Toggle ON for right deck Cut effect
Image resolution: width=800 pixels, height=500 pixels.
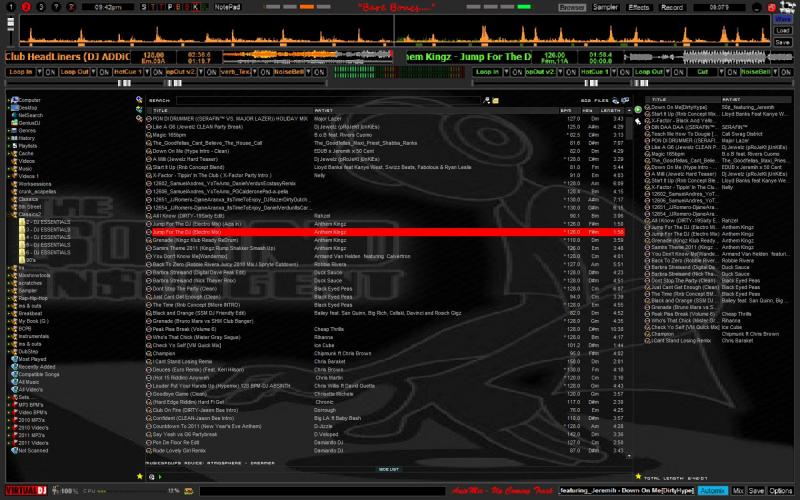click(x=733, y=72)
